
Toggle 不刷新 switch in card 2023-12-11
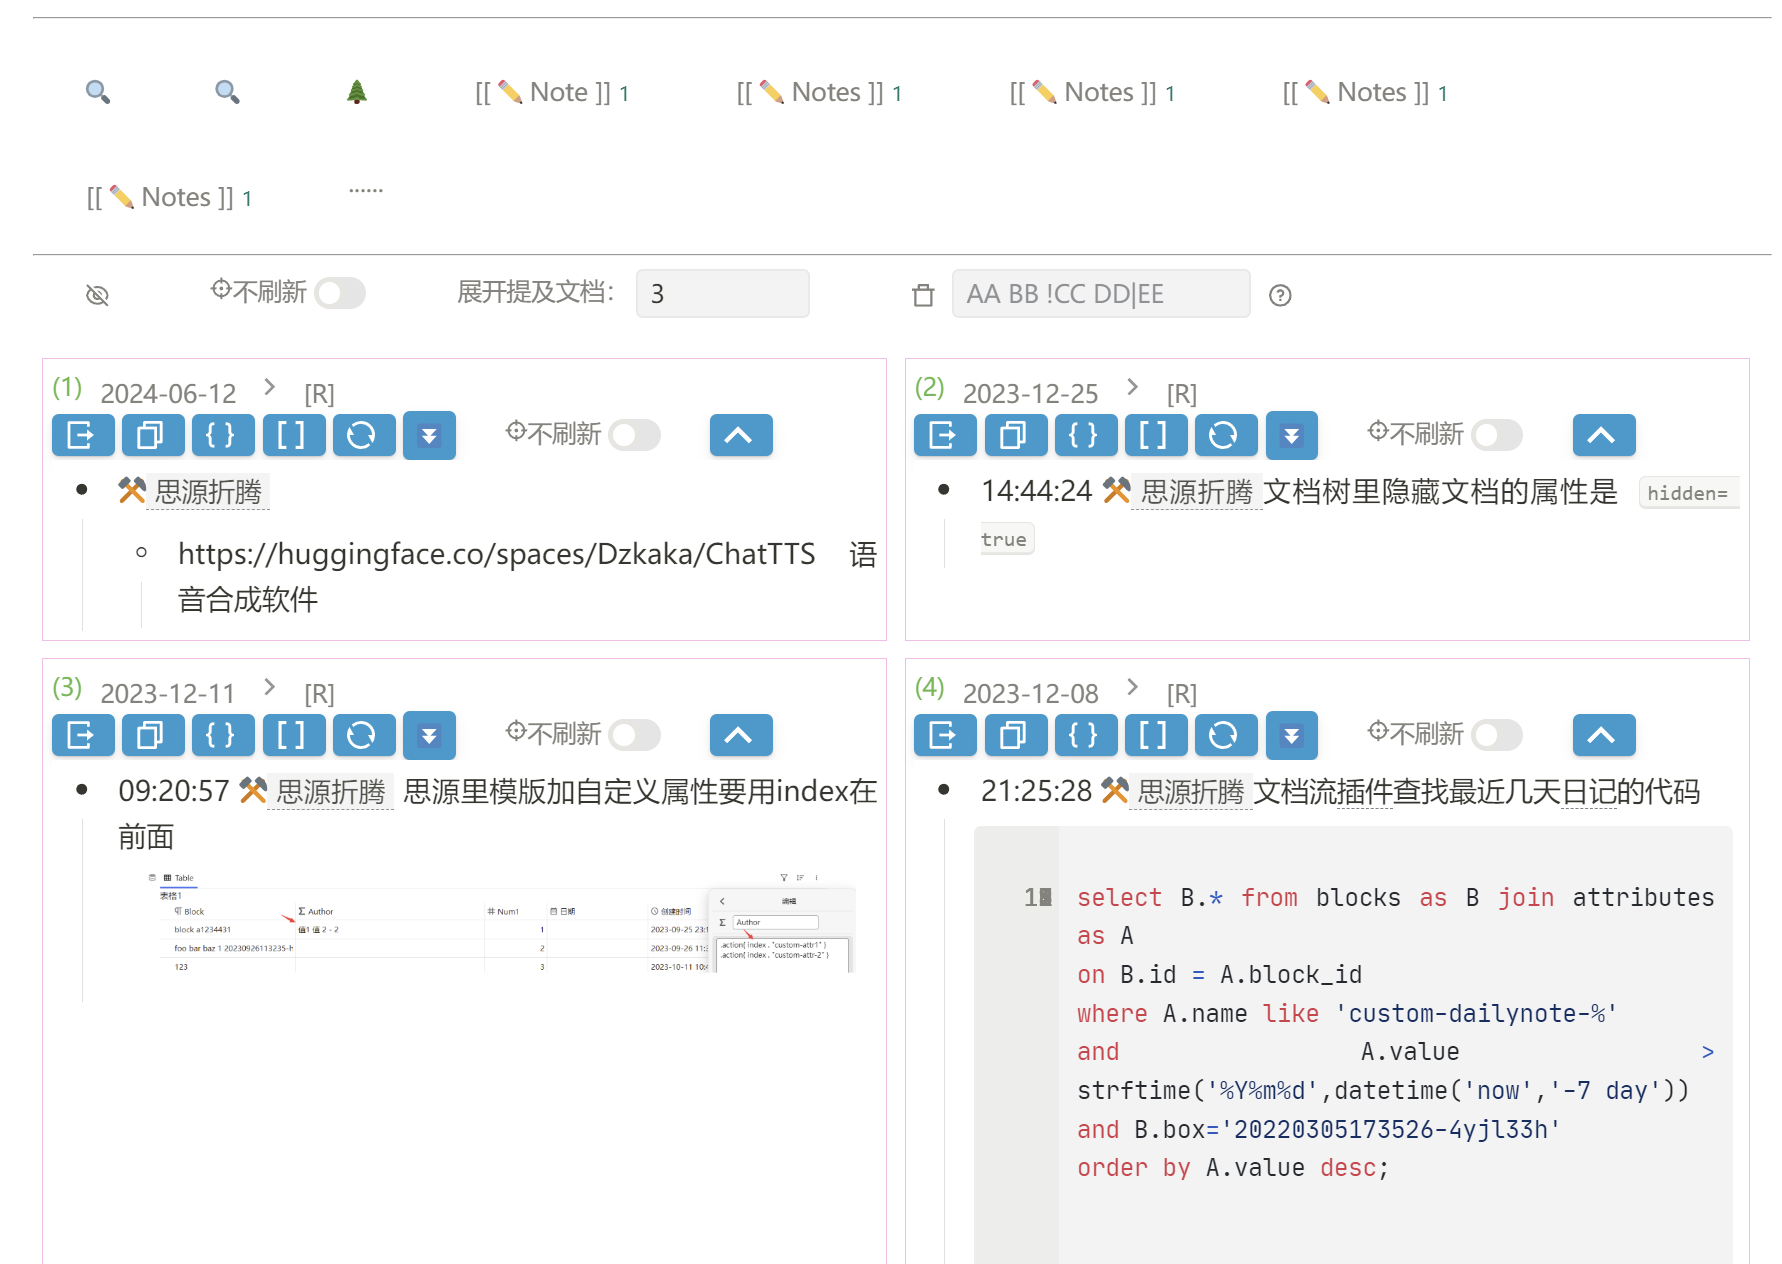click(x=635, y=735)
